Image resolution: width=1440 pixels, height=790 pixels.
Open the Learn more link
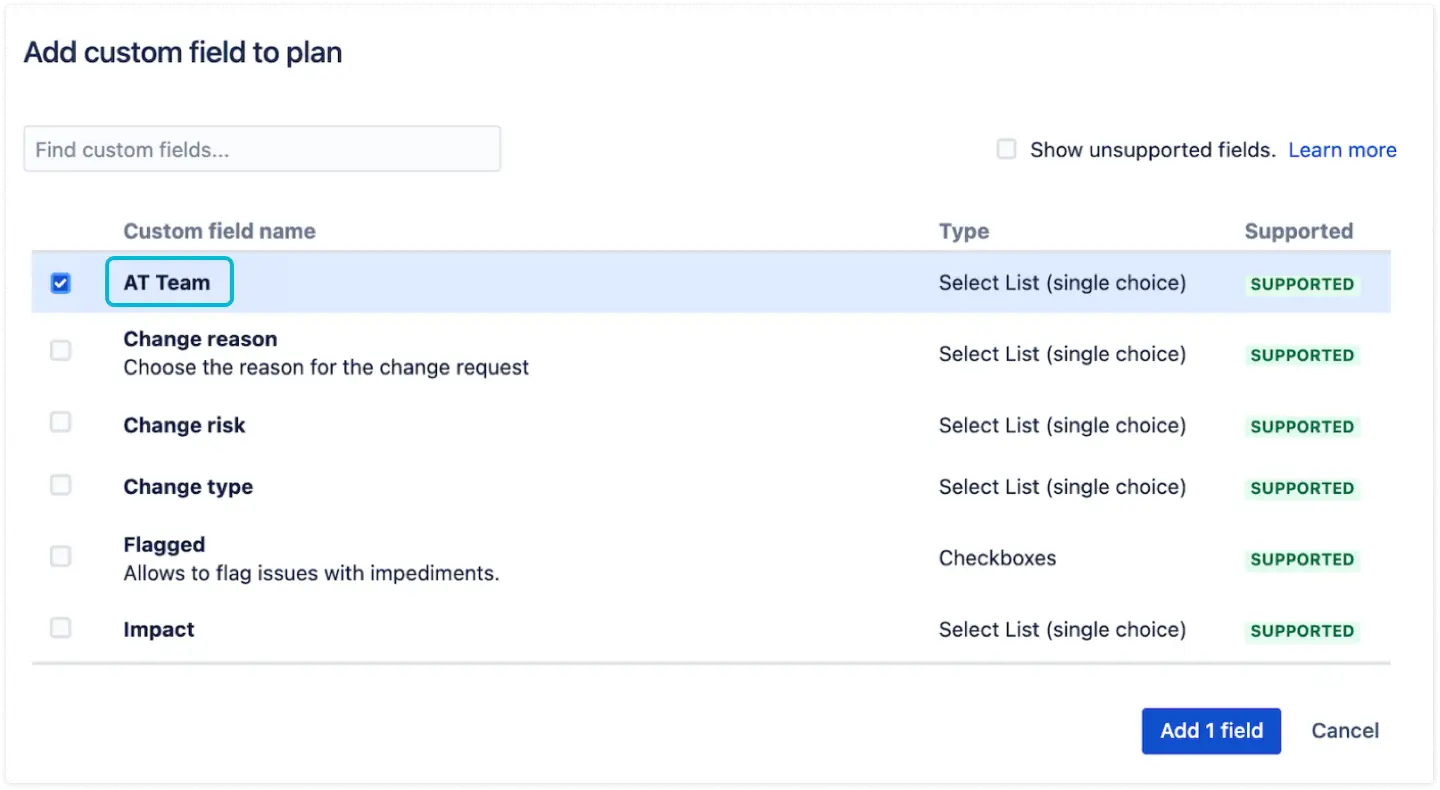click(x=1342, y=150)
